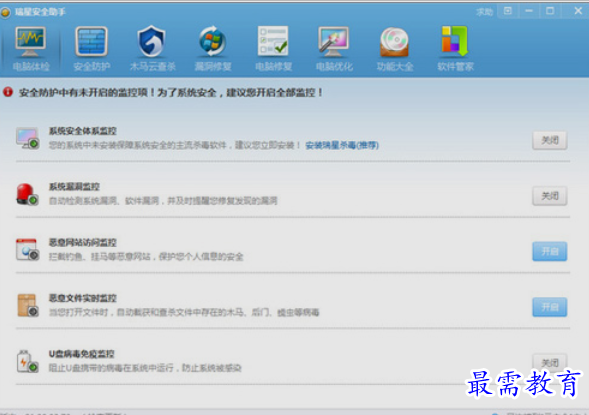Select the 电脑优化 tab label
589x415 pixels.
click(334, 67)
